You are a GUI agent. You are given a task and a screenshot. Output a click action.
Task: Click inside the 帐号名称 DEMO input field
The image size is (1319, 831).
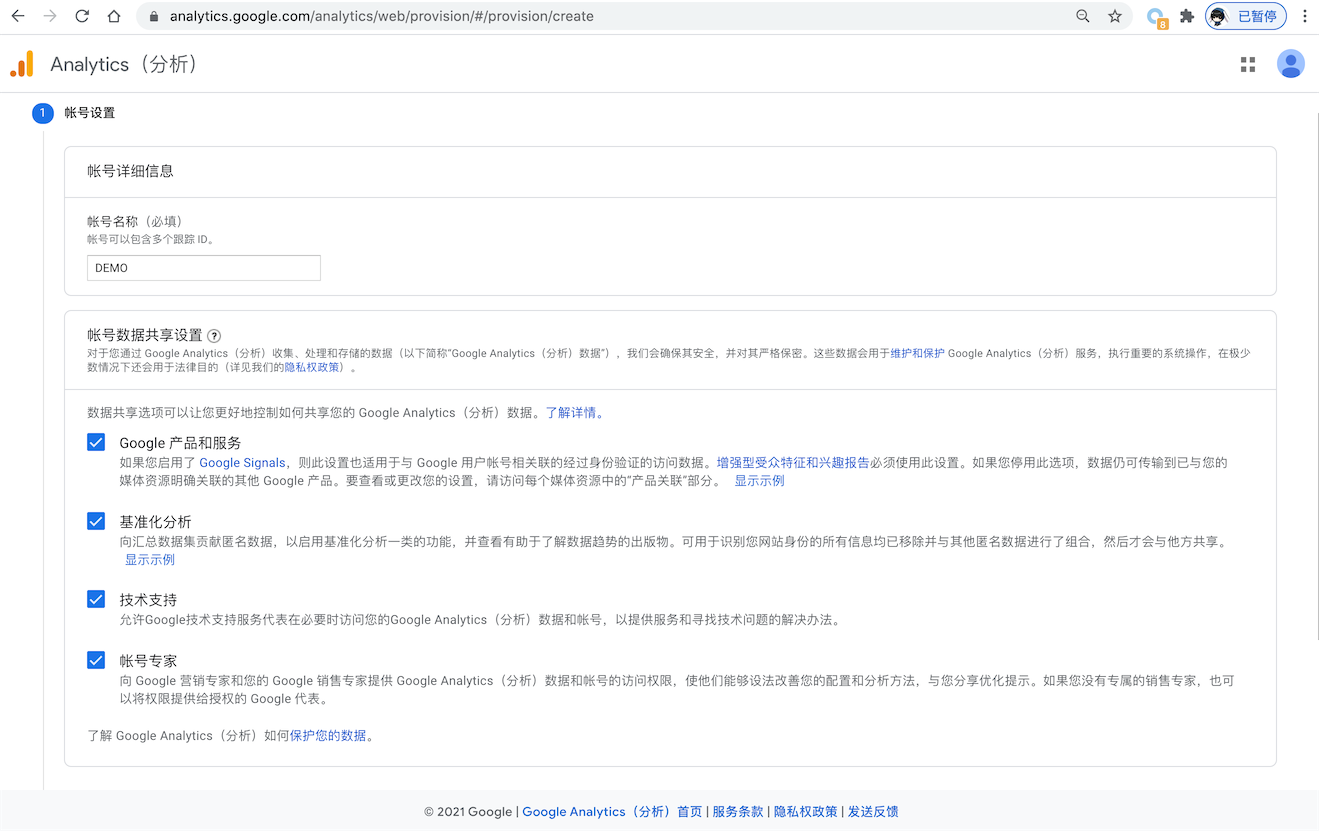pos(203,267)
